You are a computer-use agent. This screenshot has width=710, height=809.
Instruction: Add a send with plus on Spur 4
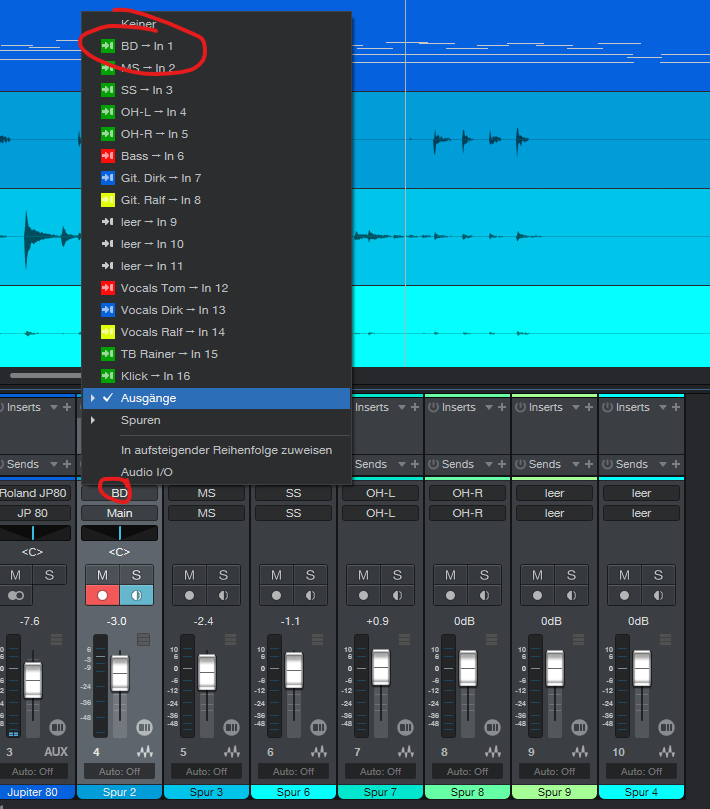click(675, 464)
